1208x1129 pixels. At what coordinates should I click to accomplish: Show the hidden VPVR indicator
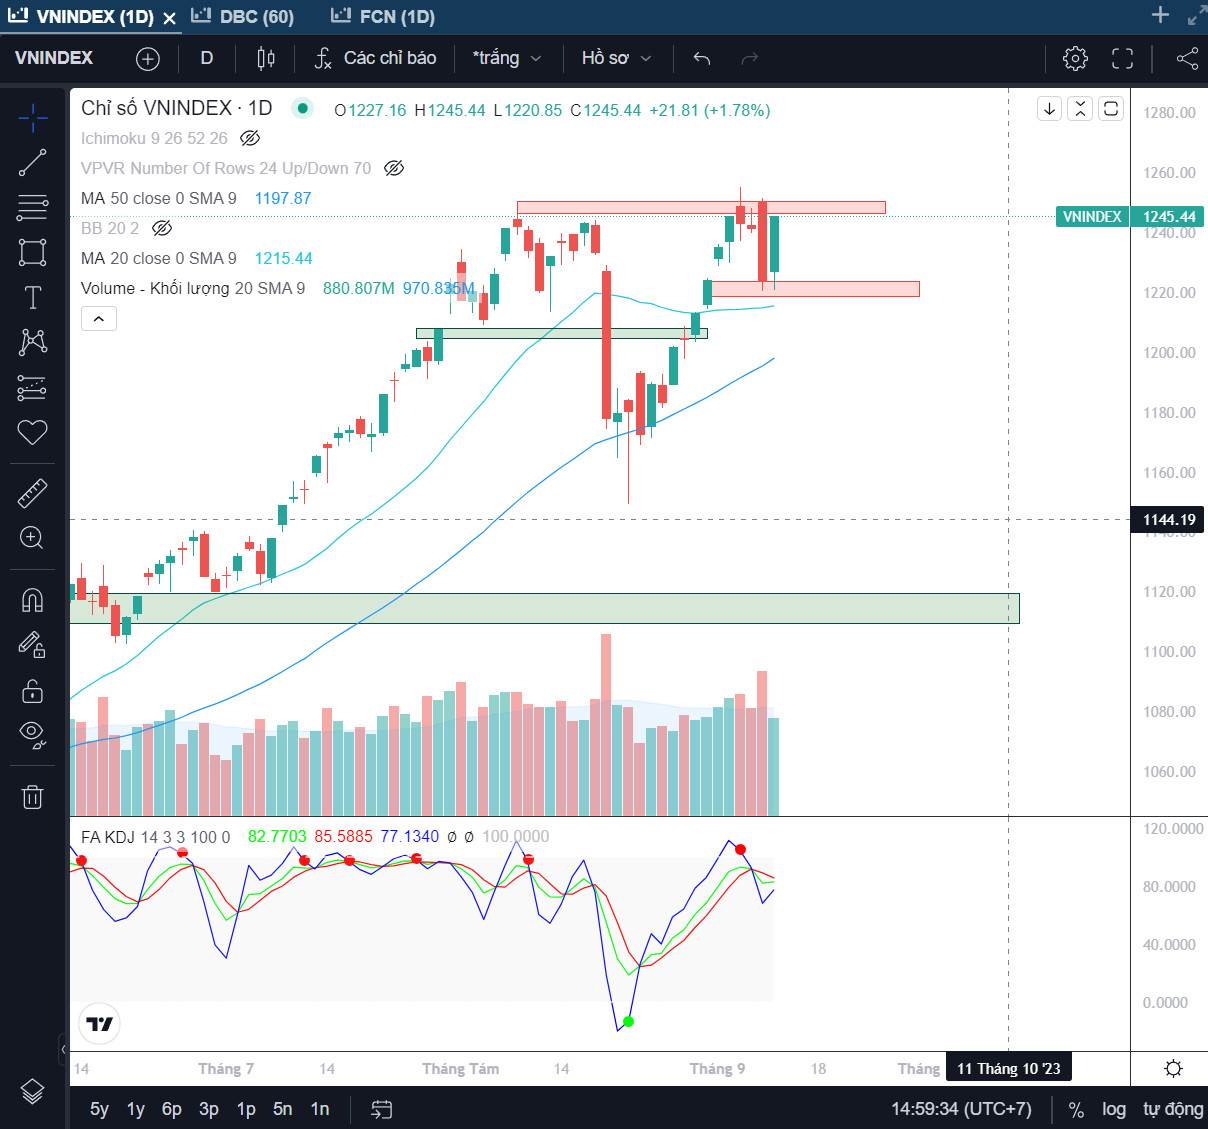(x=394, y=168)
